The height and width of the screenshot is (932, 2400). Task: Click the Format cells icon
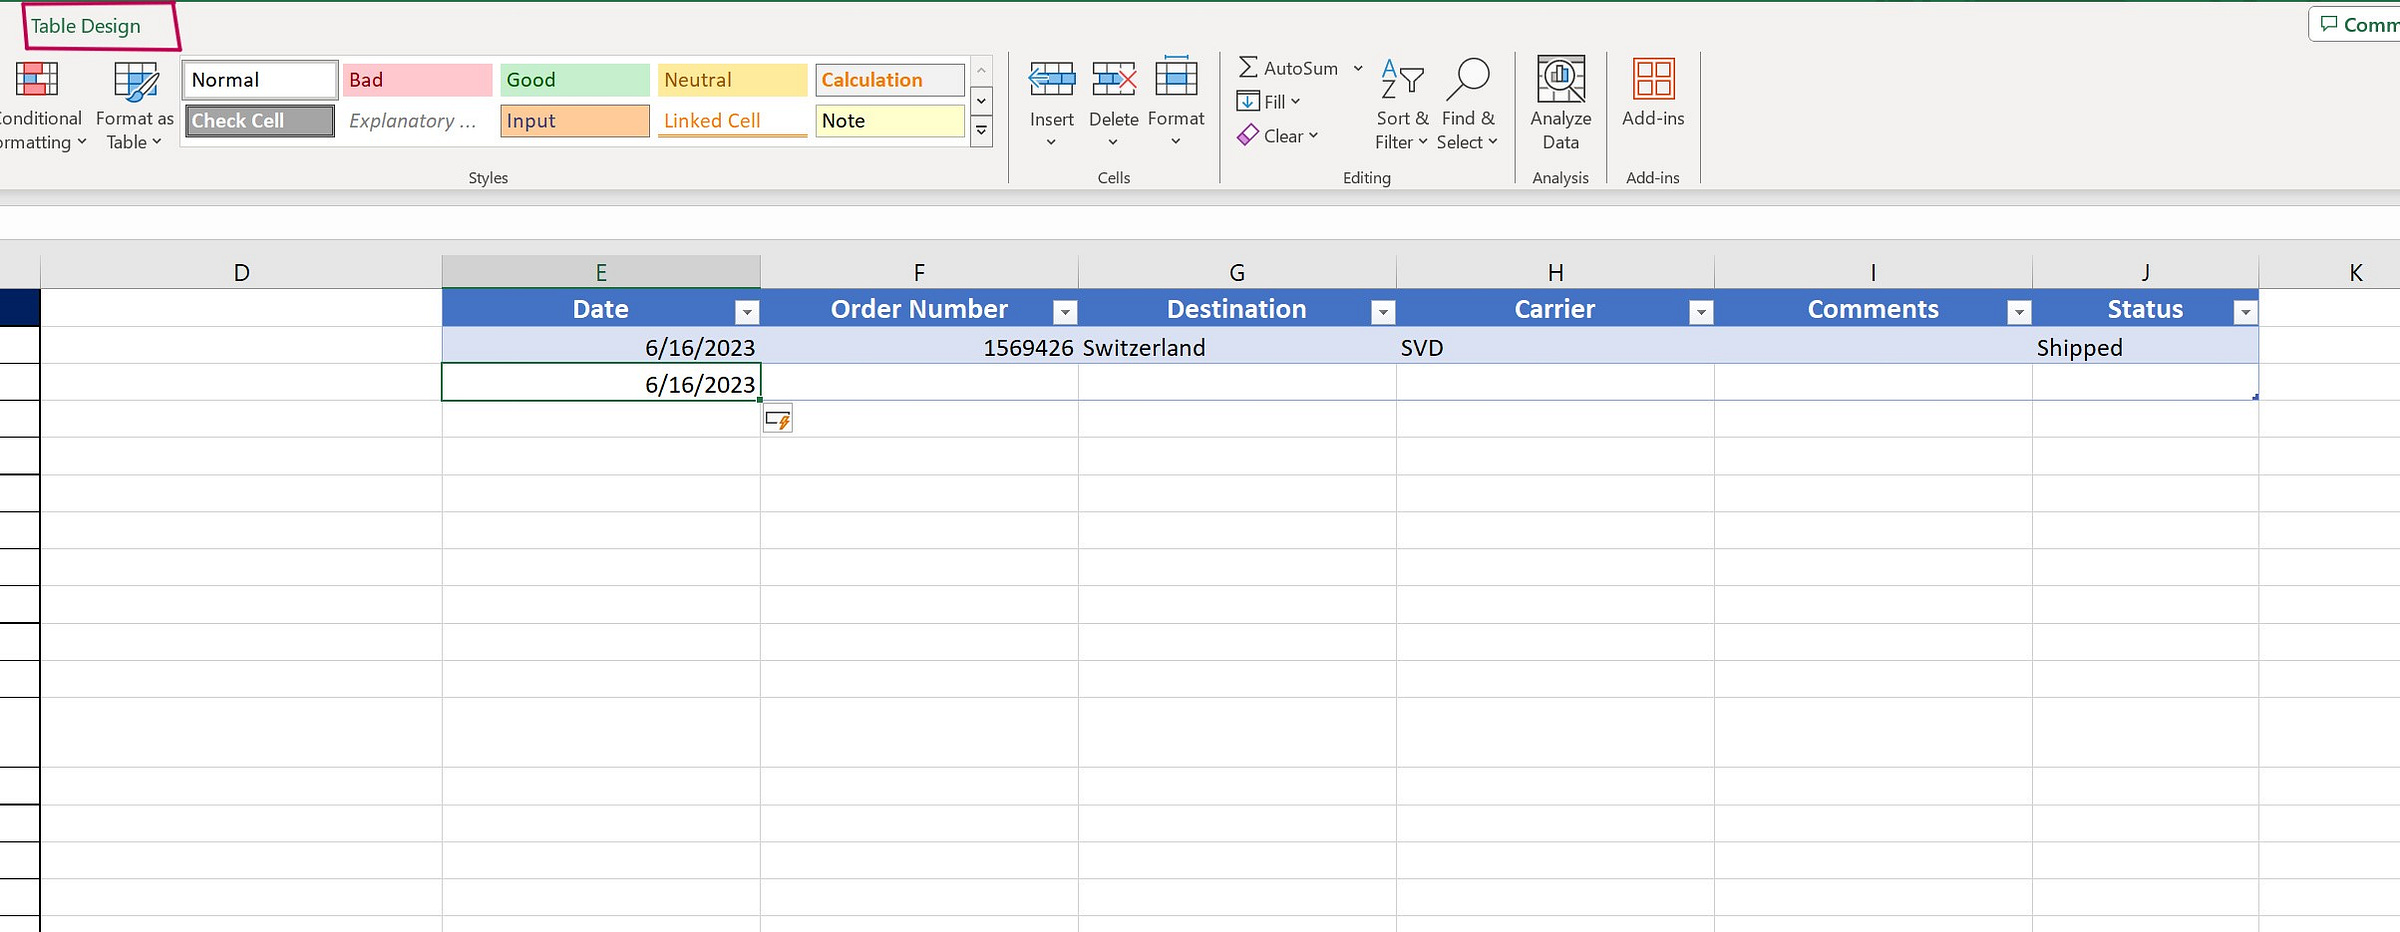coord(1176,78)
